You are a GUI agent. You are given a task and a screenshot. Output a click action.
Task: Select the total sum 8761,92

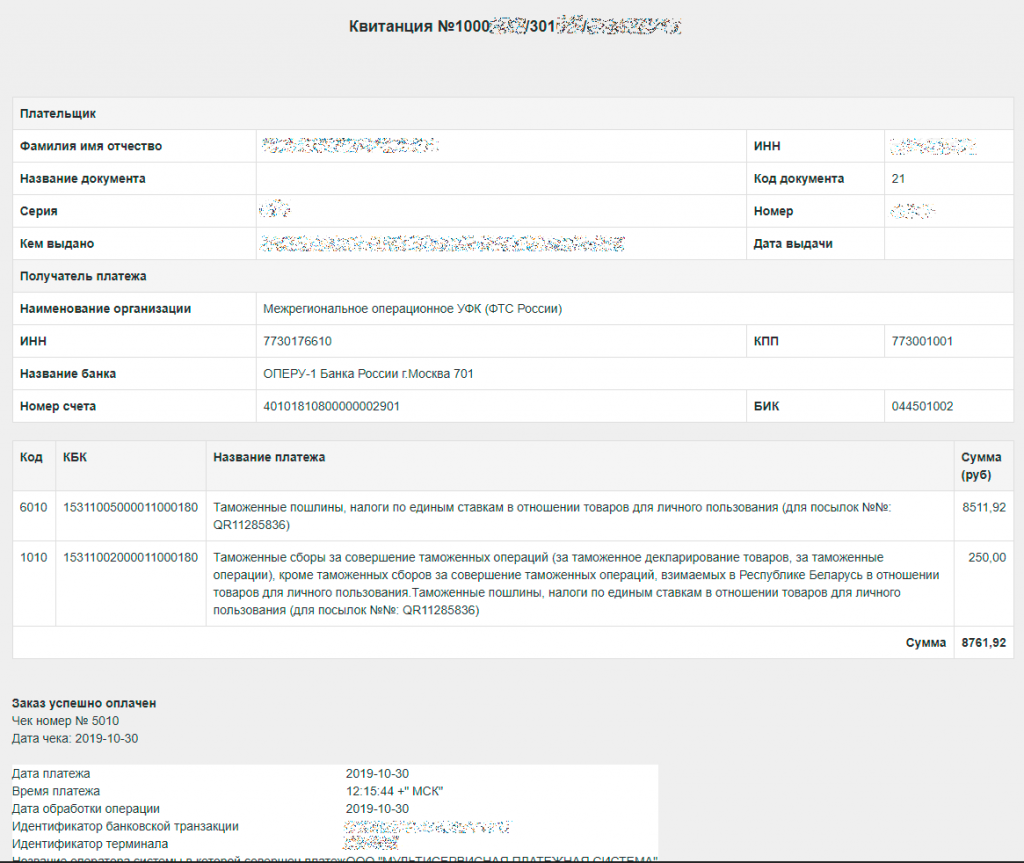click(x=983, y=643)
